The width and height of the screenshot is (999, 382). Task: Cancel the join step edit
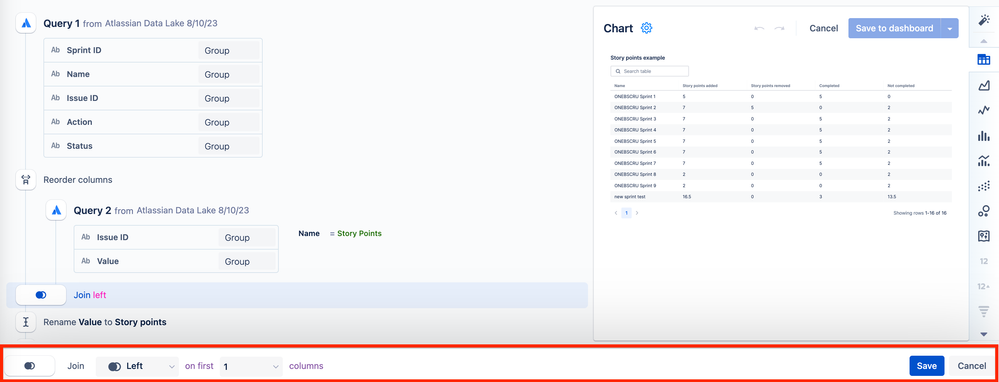click(x=972, y=366)
